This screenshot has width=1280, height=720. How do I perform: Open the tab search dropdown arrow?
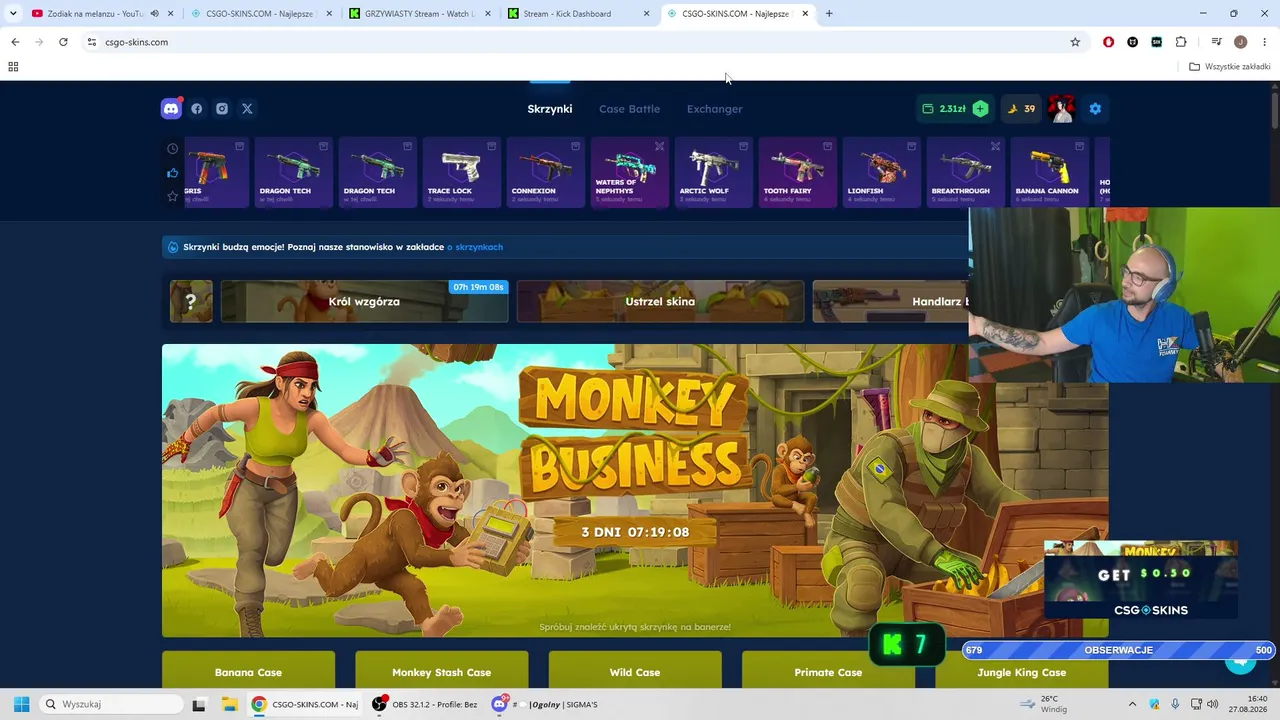click(13, 14)
